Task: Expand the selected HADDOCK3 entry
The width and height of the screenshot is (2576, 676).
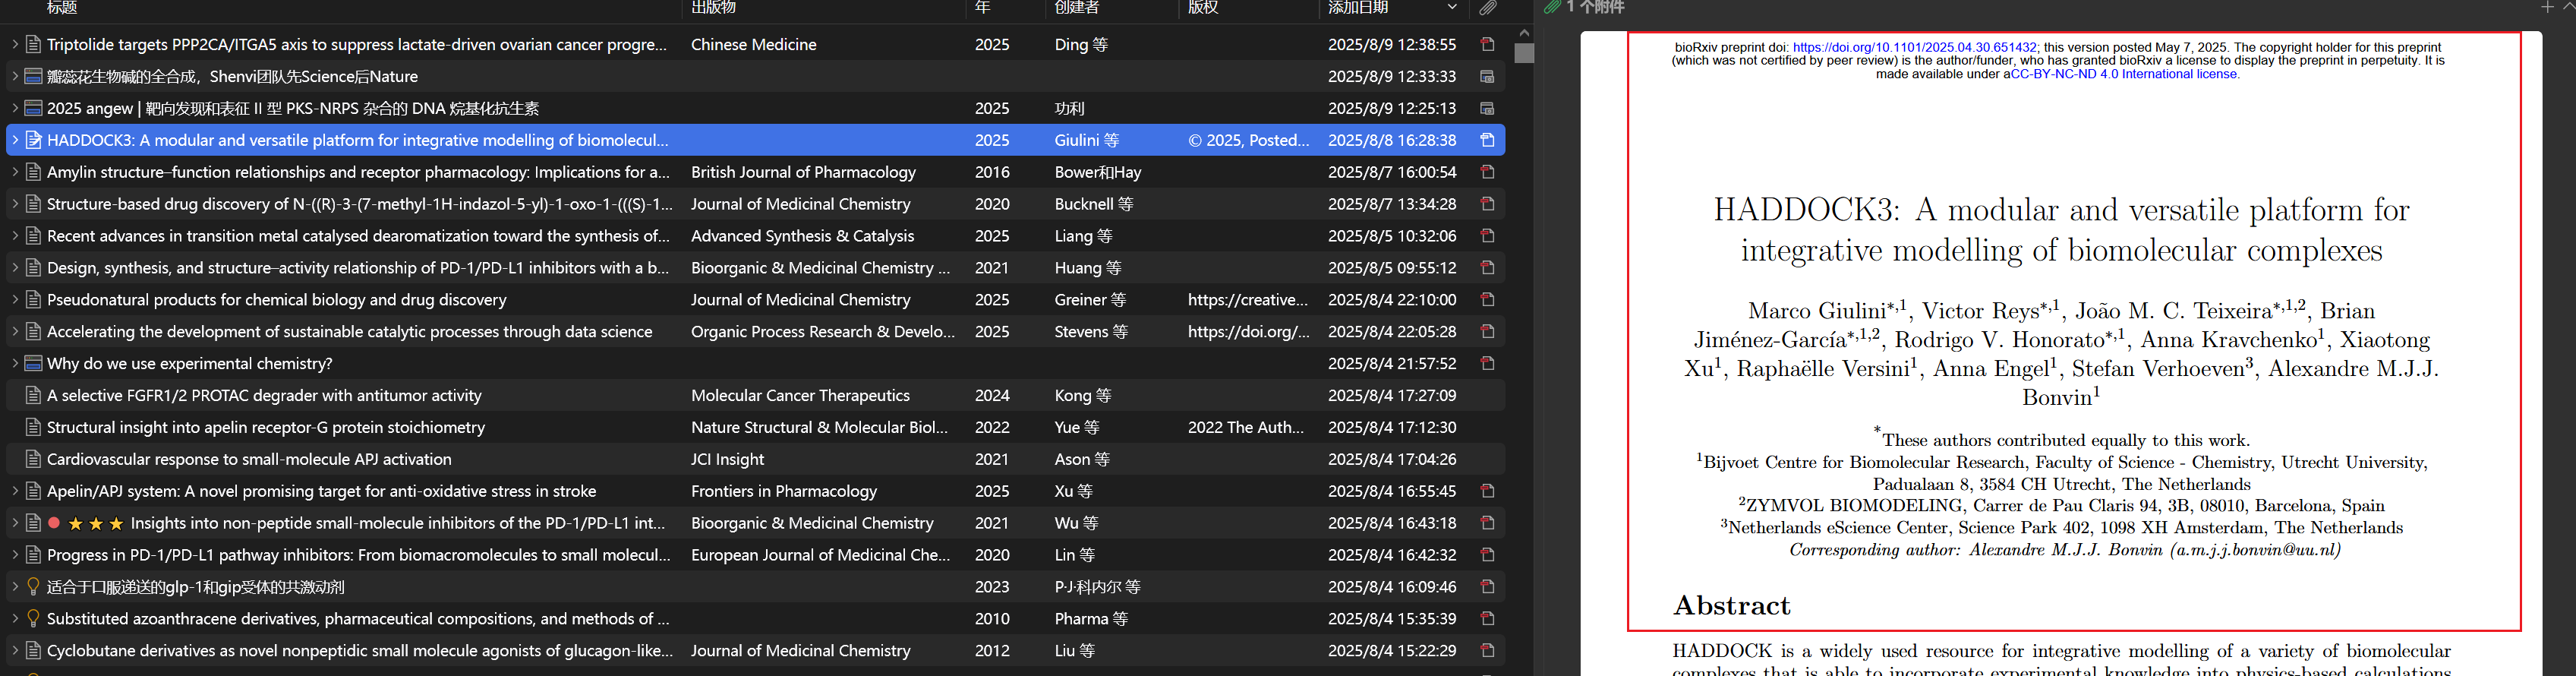Action: coord(15,140)
